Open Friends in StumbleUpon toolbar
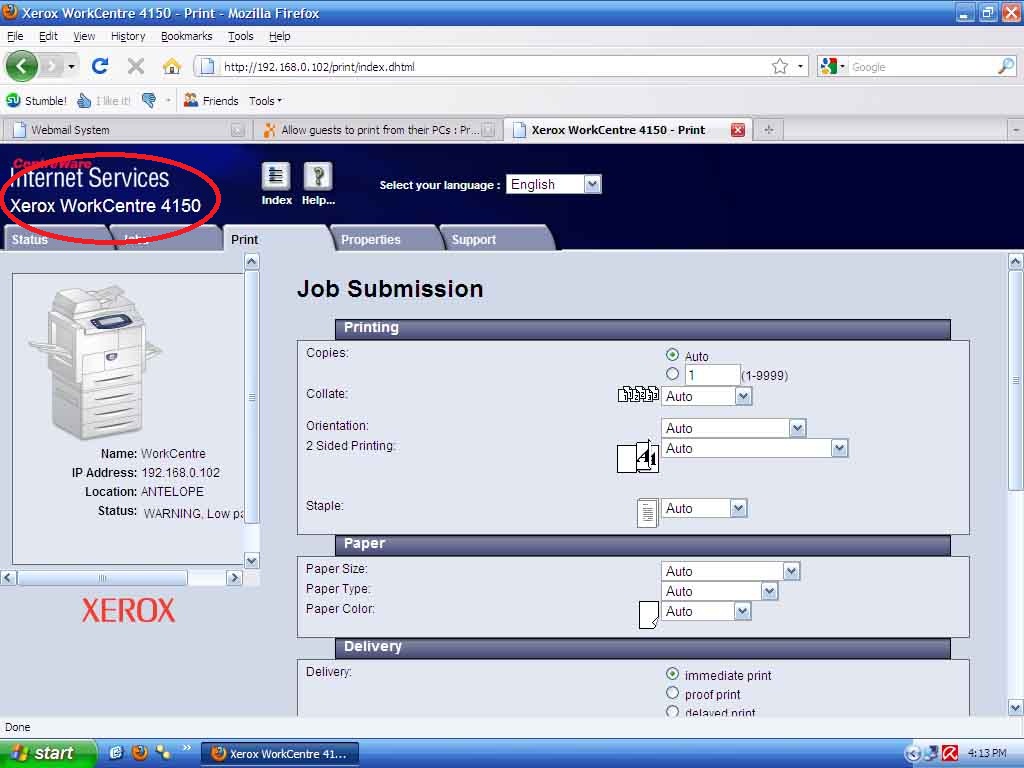The width and height of the screenshot is (1024, 768). (x=211, y=101)
